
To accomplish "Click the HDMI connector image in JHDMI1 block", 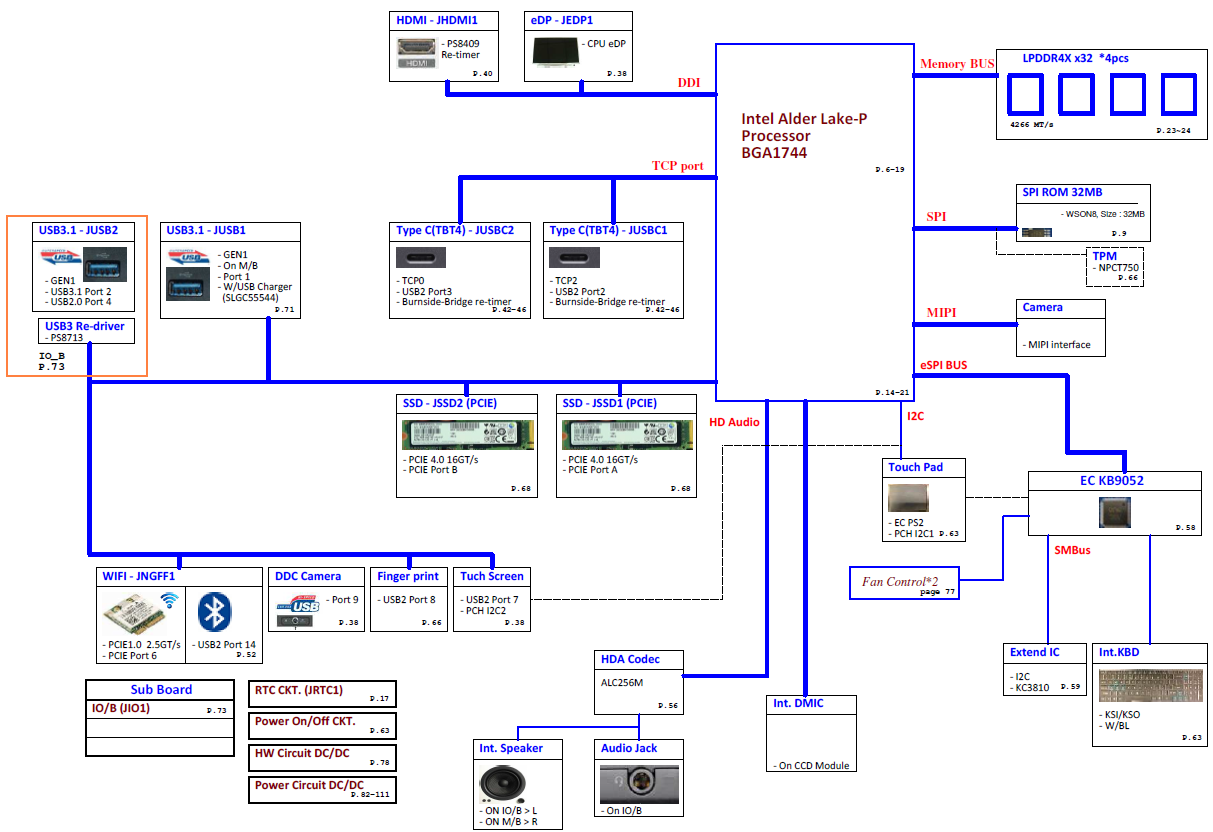I will (417, 53).
